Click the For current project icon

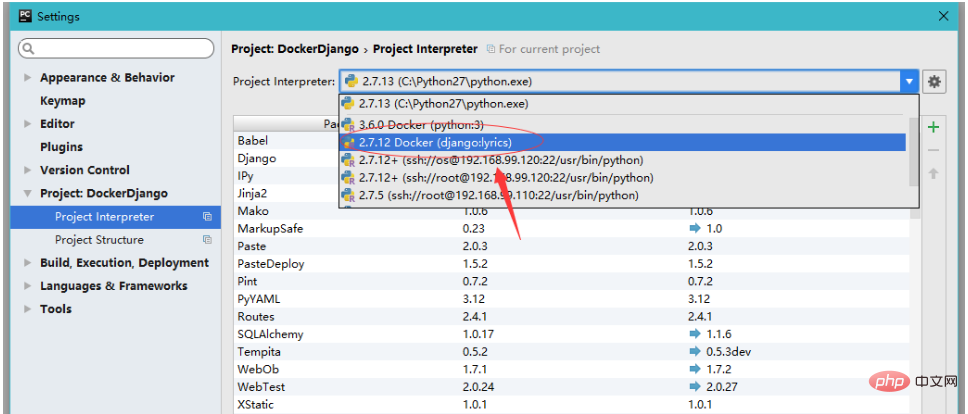tap(491, 49)
